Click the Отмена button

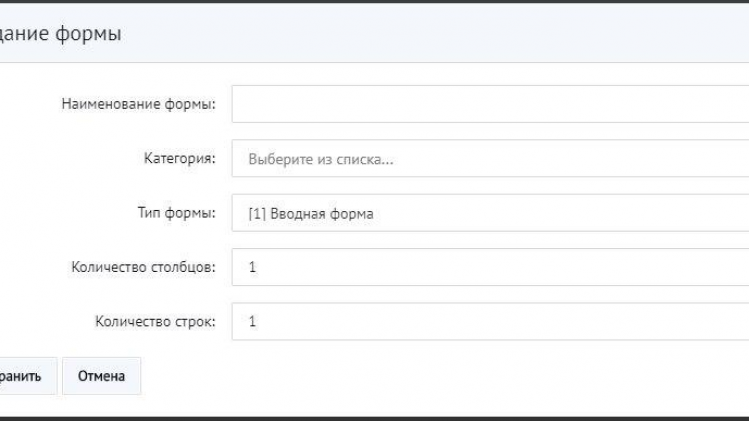click(101, 376)
